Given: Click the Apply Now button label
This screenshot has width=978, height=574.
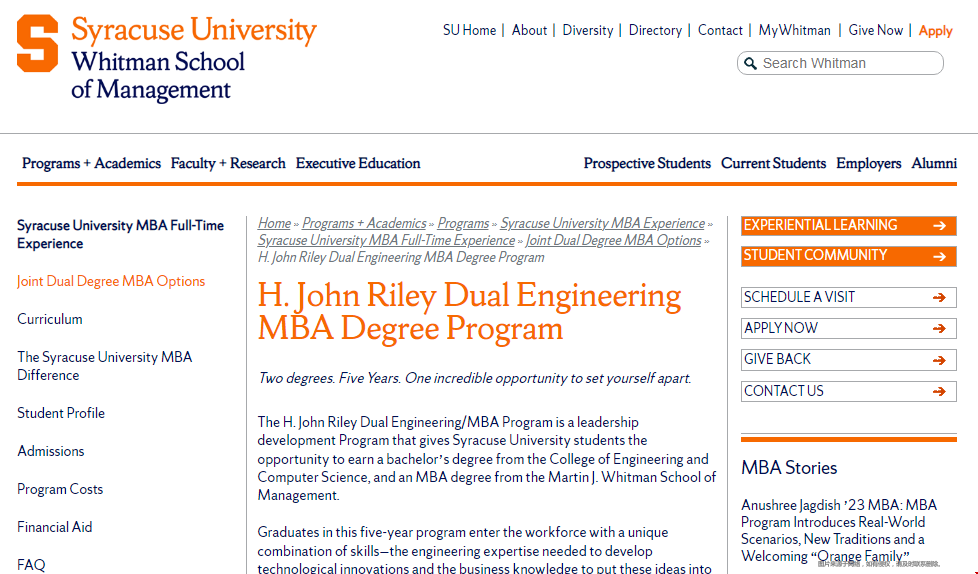Looking at the screenshot, I should pyautogui.click(x=781, y=328).
